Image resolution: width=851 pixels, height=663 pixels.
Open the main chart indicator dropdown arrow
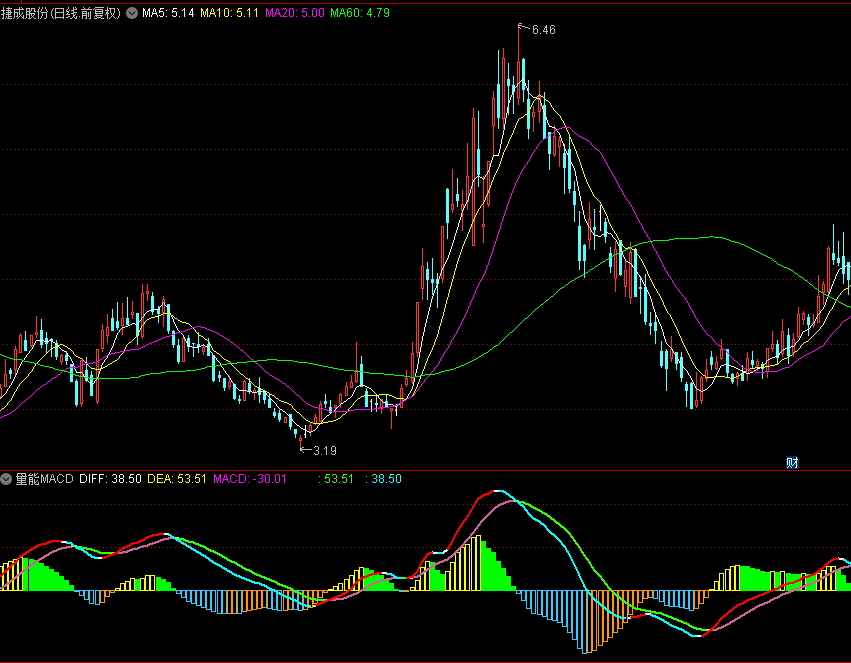pos(131,14)
